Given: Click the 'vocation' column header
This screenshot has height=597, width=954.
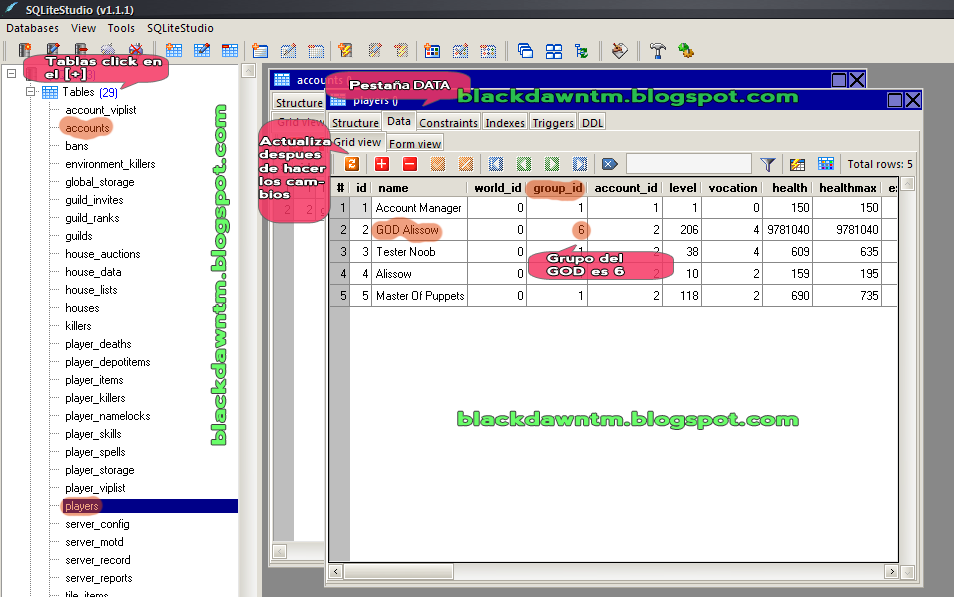Looking at the screenshot, I should click(x=733, y=188).
